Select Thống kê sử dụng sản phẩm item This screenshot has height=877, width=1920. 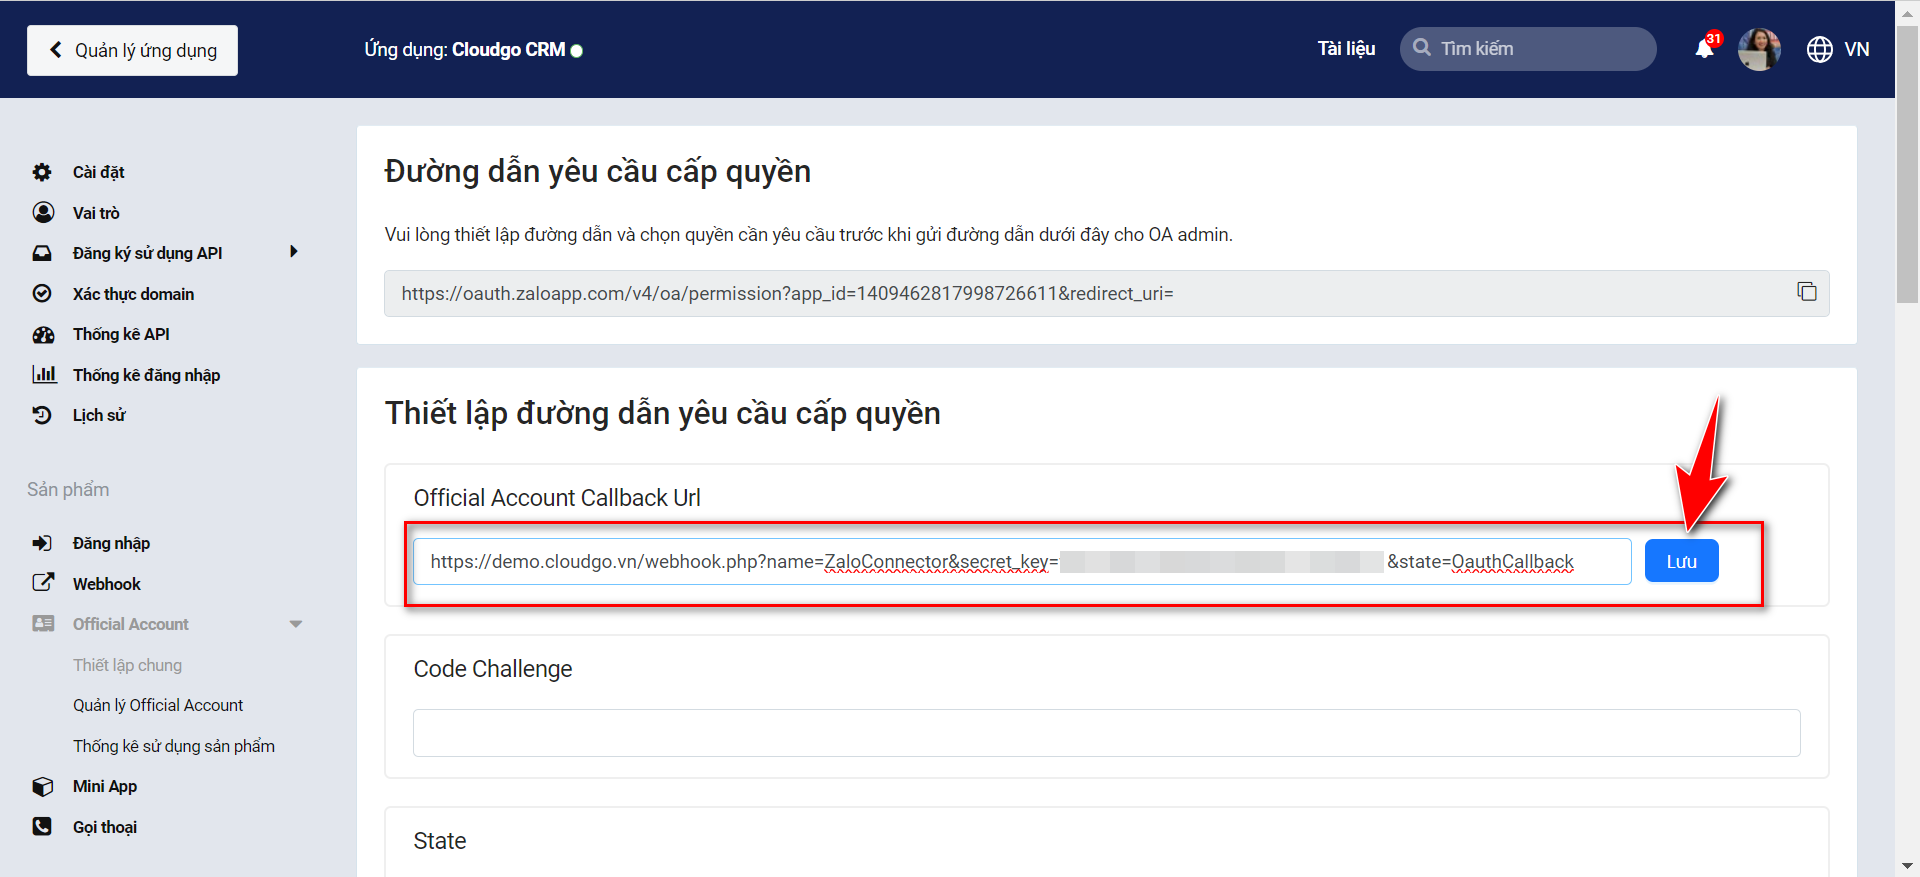(174, 746)
